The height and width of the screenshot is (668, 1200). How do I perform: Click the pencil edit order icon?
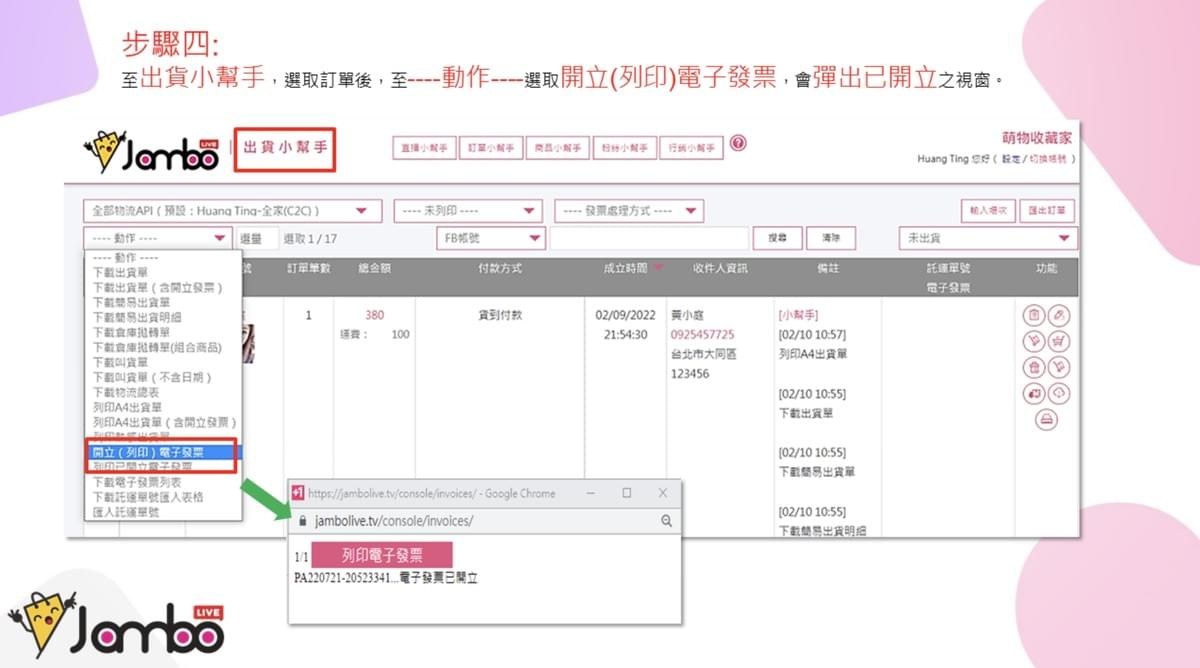pos(1059,315)
